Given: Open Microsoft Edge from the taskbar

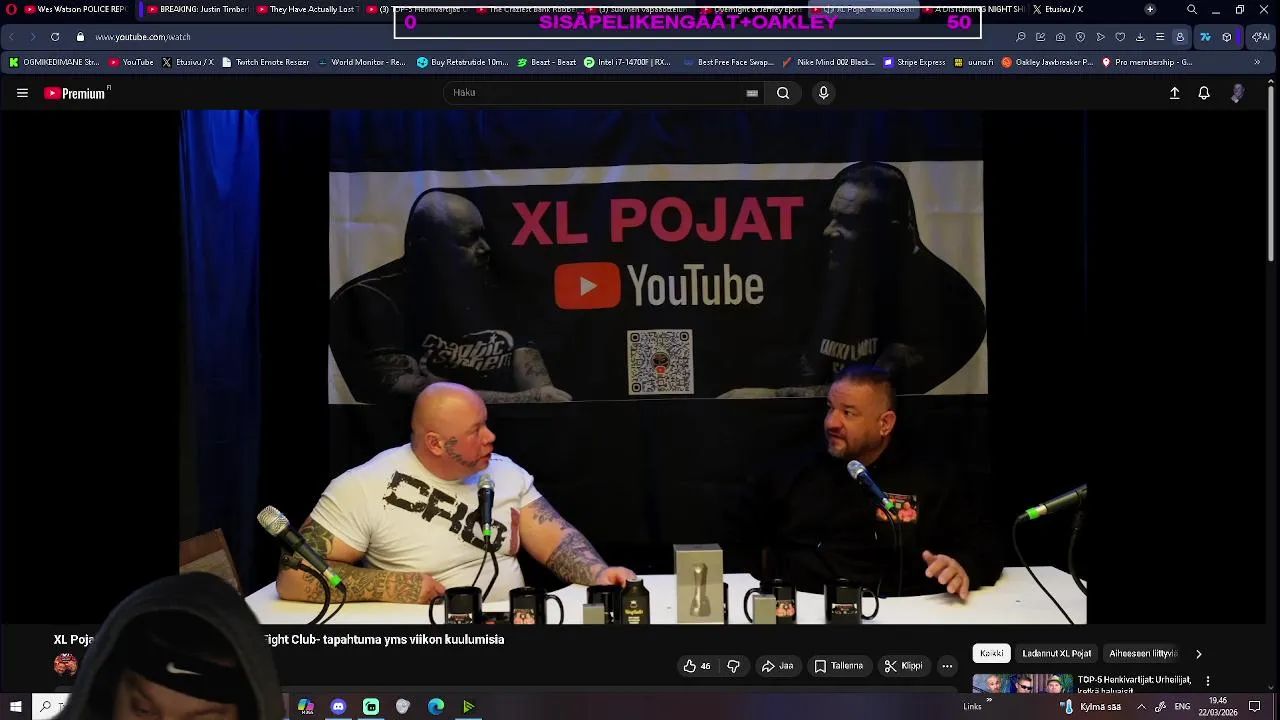Looking at the screenshot, I should point(436,707).
